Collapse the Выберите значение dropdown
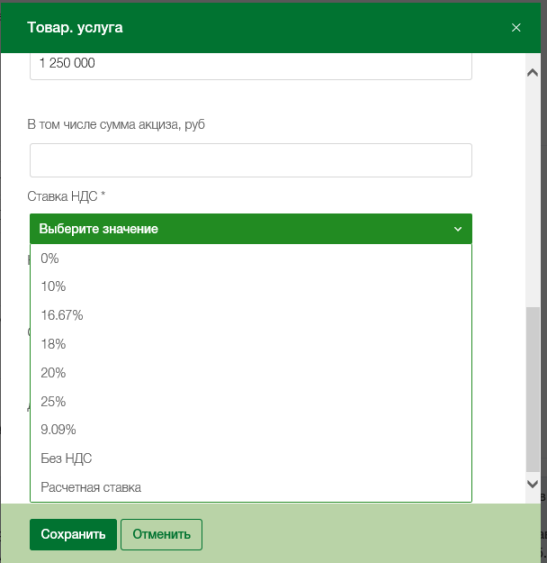The image size is (547, 563). click(x=251, y=229)
